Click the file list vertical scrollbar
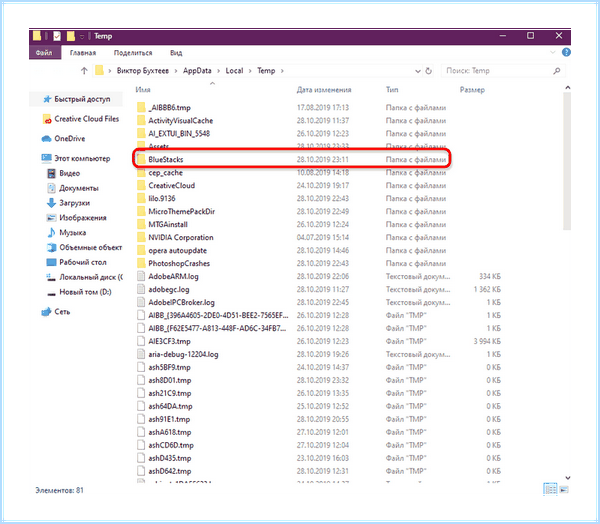The height and width of the screenshot is (524, 600). [567, 161]
